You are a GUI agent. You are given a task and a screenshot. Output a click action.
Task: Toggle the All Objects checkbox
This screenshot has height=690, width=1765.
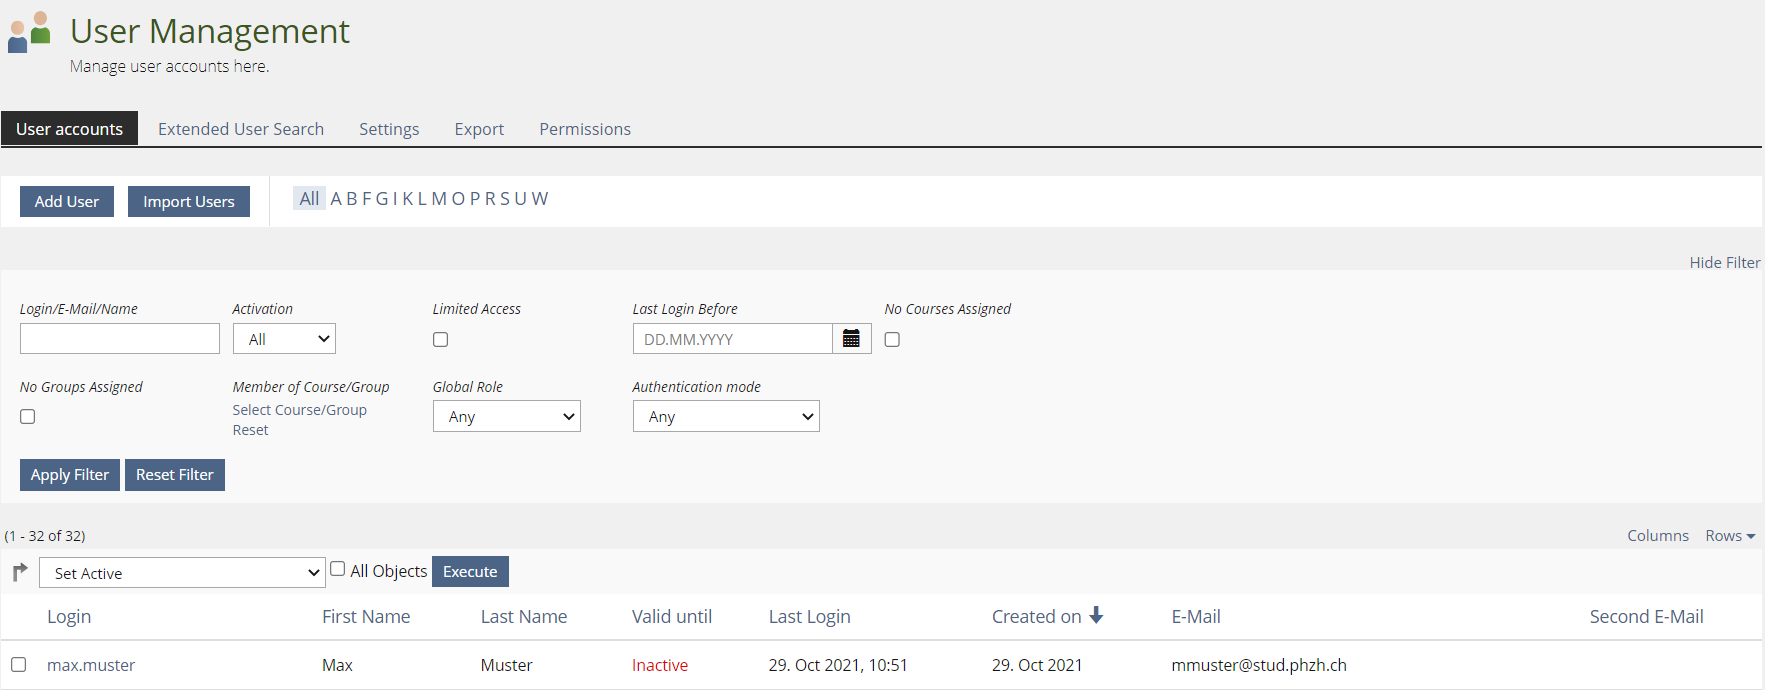pyautogui.click(x=338, y=569)
